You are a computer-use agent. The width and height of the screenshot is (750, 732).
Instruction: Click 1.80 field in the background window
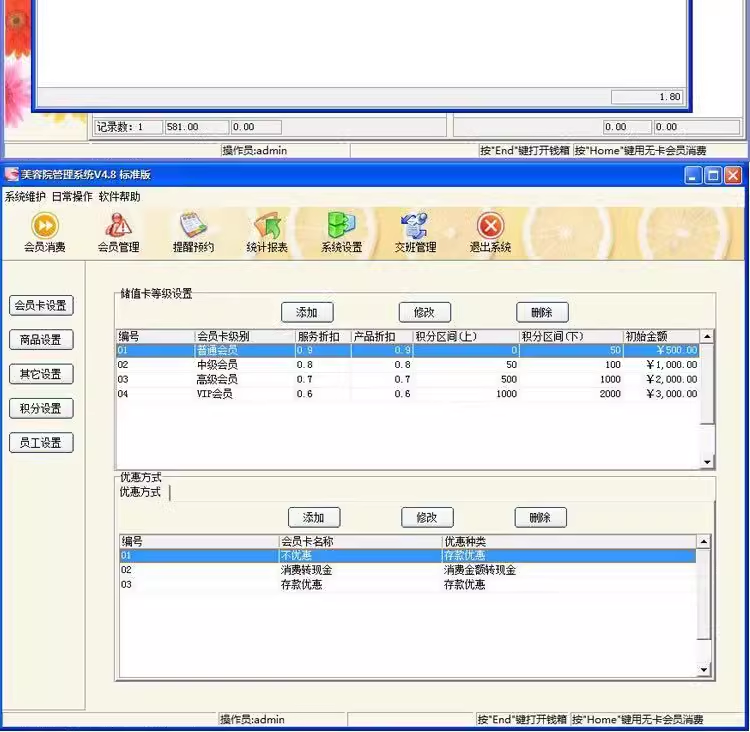[x=646, y=97]
